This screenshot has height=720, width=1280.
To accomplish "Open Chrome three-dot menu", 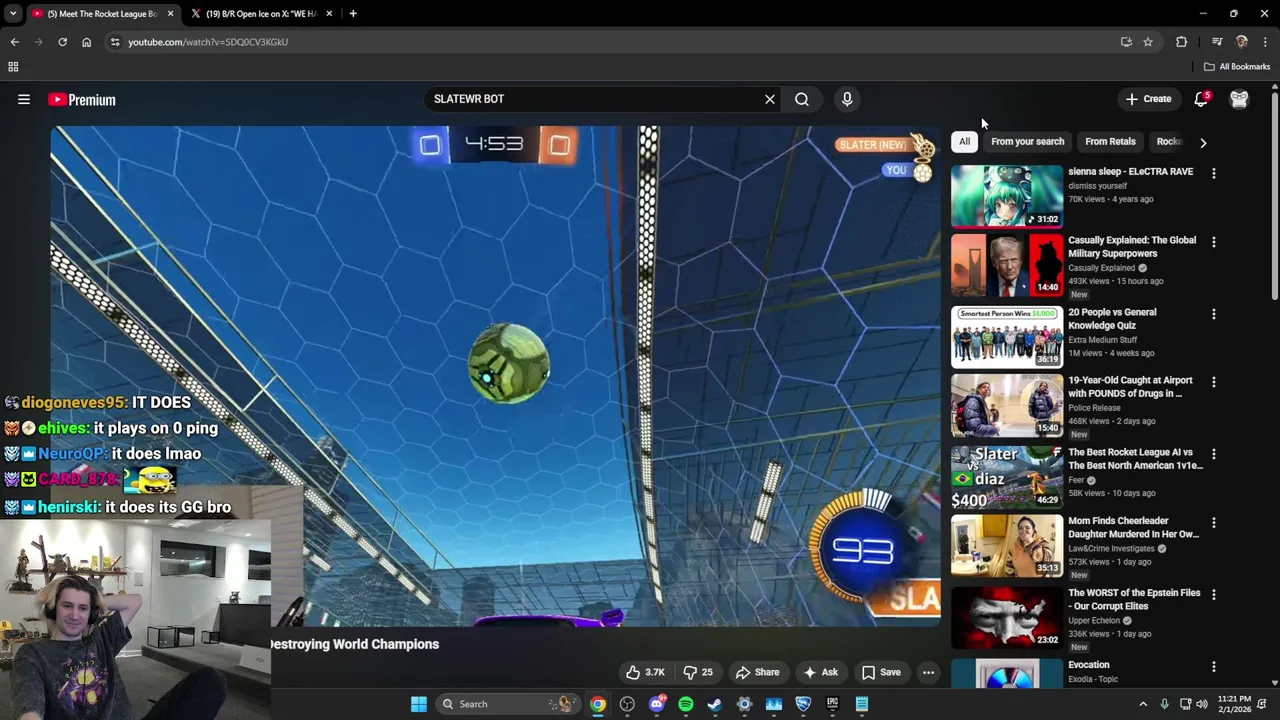I will pyautogui.click(x=1266, y=42).
